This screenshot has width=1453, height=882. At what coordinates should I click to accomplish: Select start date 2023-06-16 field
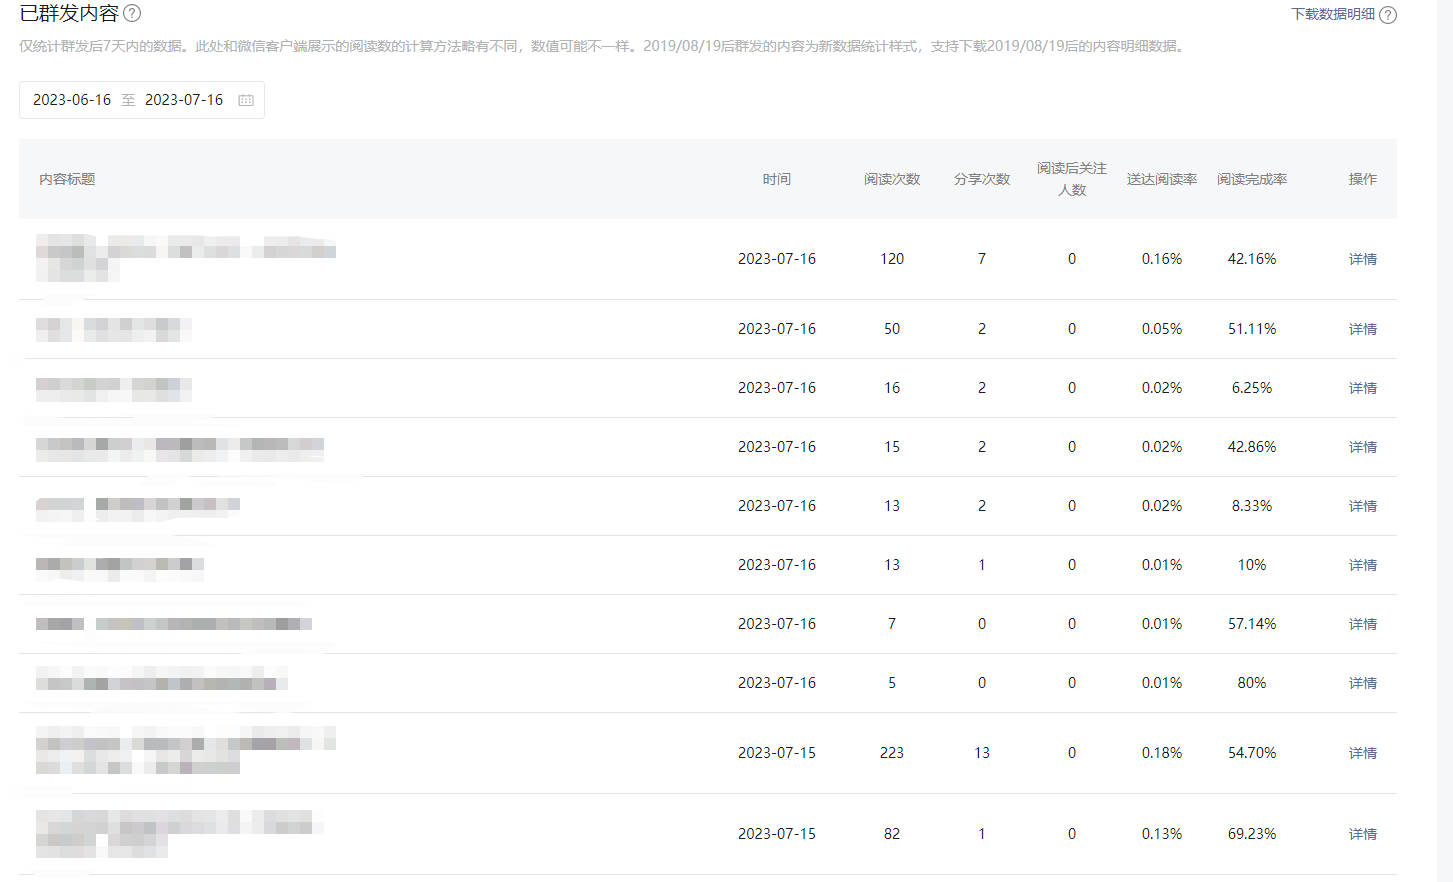click(x=72, y=100)
